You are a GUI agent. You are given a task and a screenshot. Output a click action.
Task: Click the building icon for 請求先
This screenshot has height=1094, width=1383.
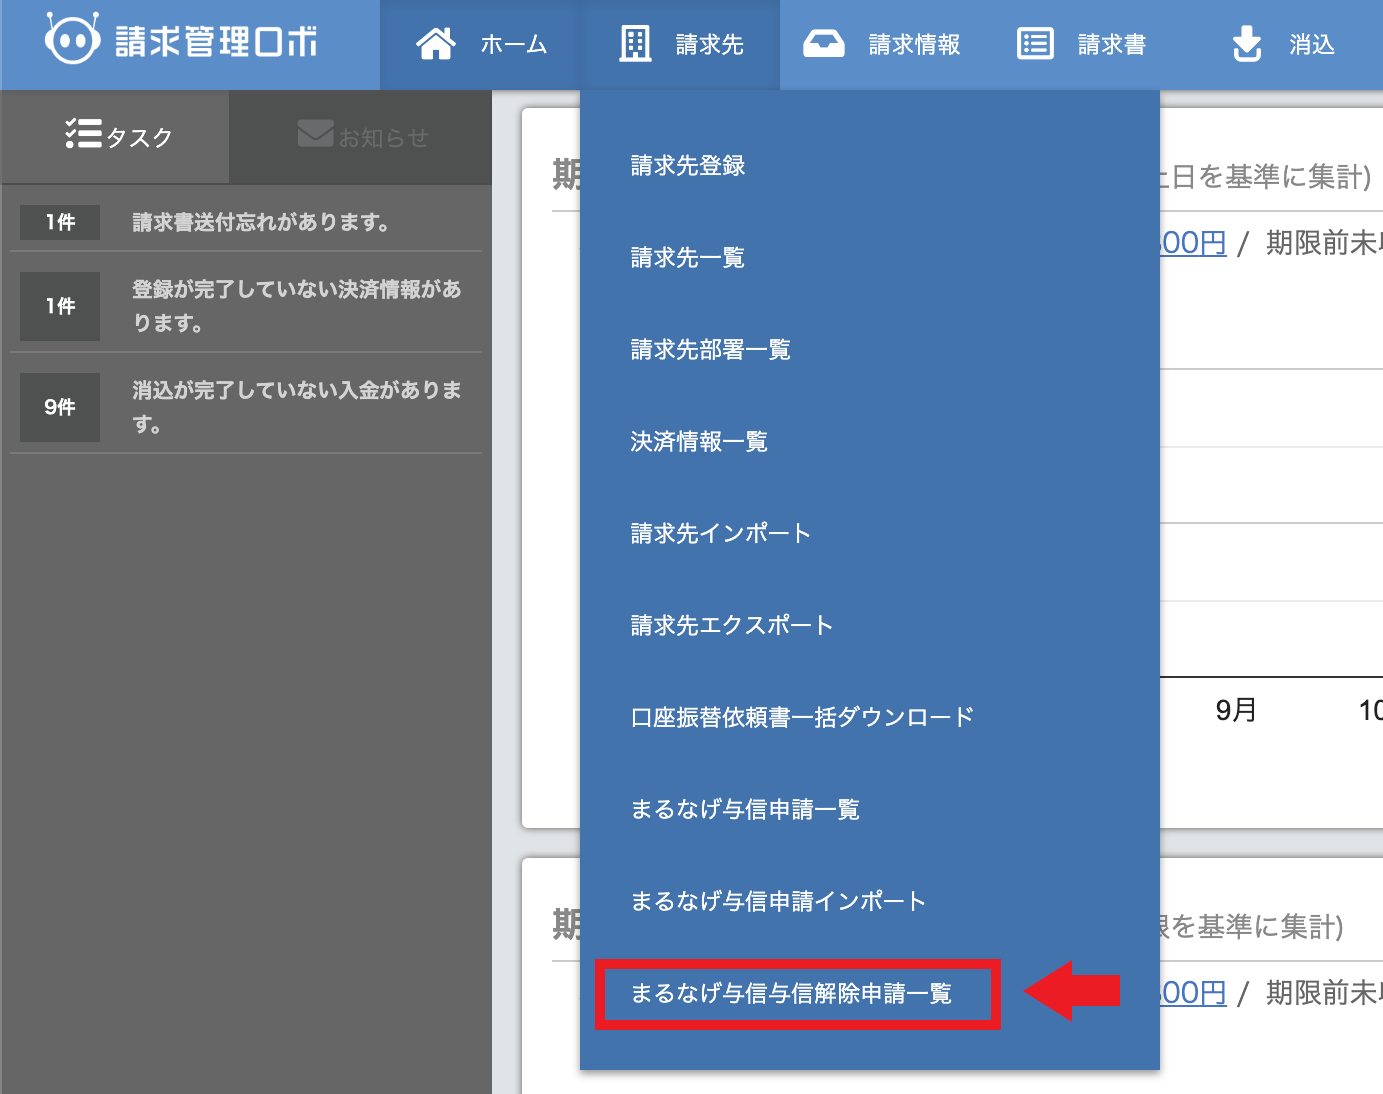click(635, 44)
